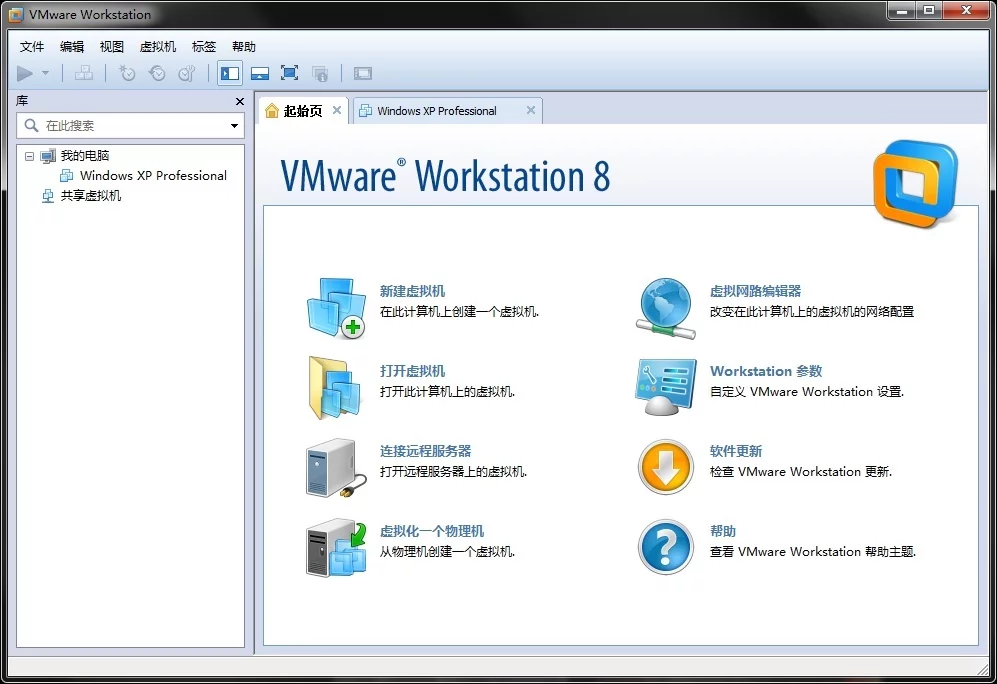
Task: Open the power options dropdown arrow
Action: [45, 74]
